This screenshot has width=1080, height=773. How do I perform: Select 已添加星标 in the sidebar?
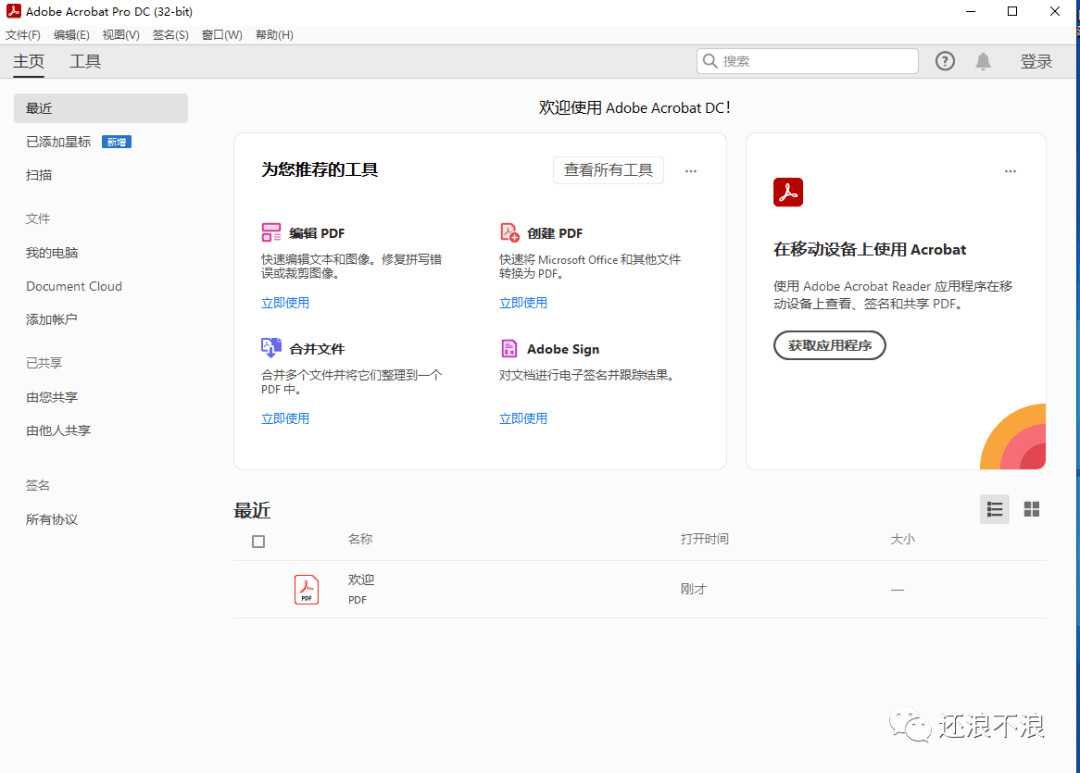point(59,142)
